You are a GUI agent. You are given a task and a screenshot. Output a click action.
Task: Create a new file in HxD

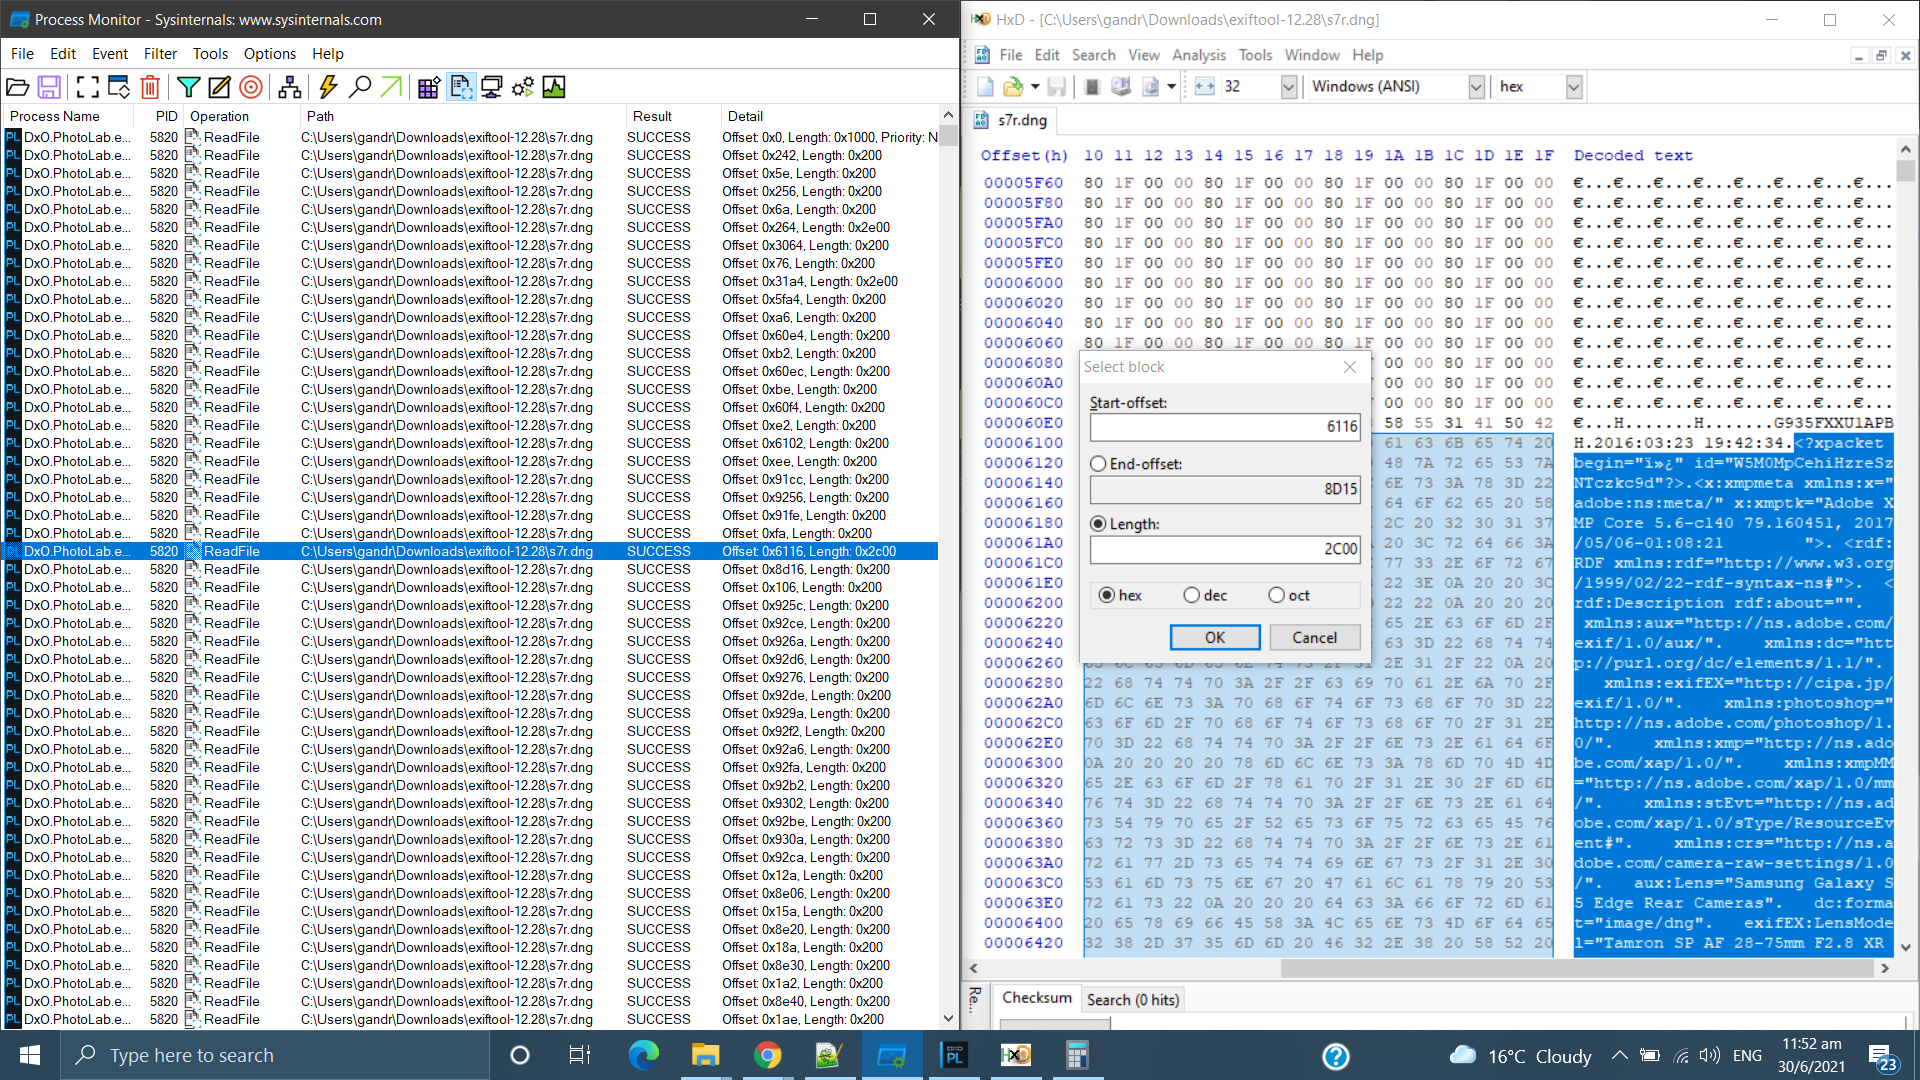[985, 87]
